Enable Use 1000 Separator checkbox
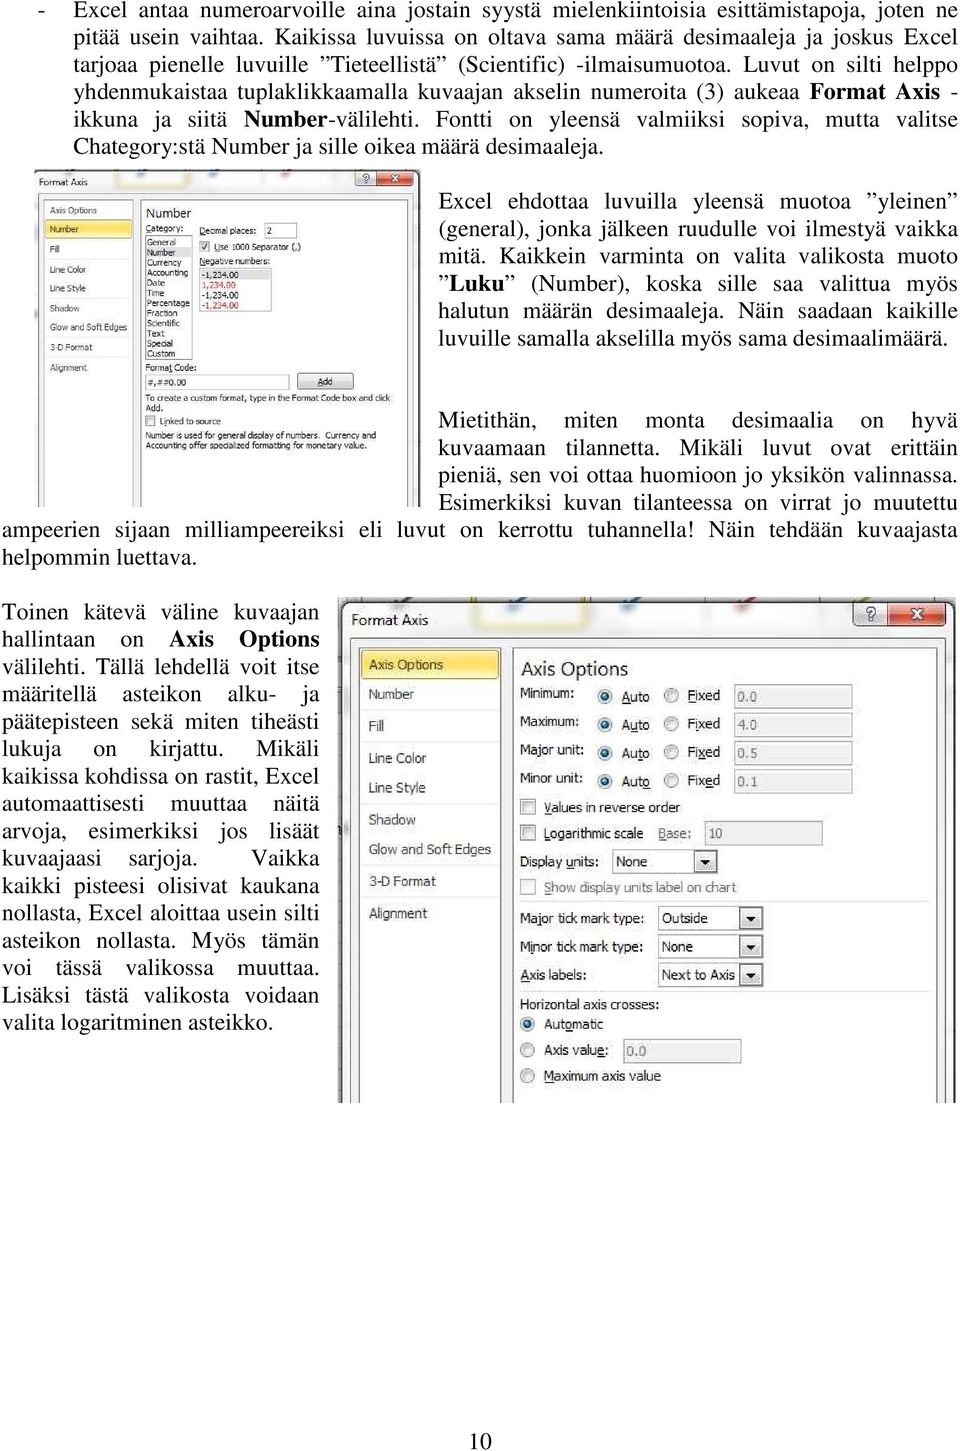Viewport: 960px width, 1451px height. [x=204, y=247]
